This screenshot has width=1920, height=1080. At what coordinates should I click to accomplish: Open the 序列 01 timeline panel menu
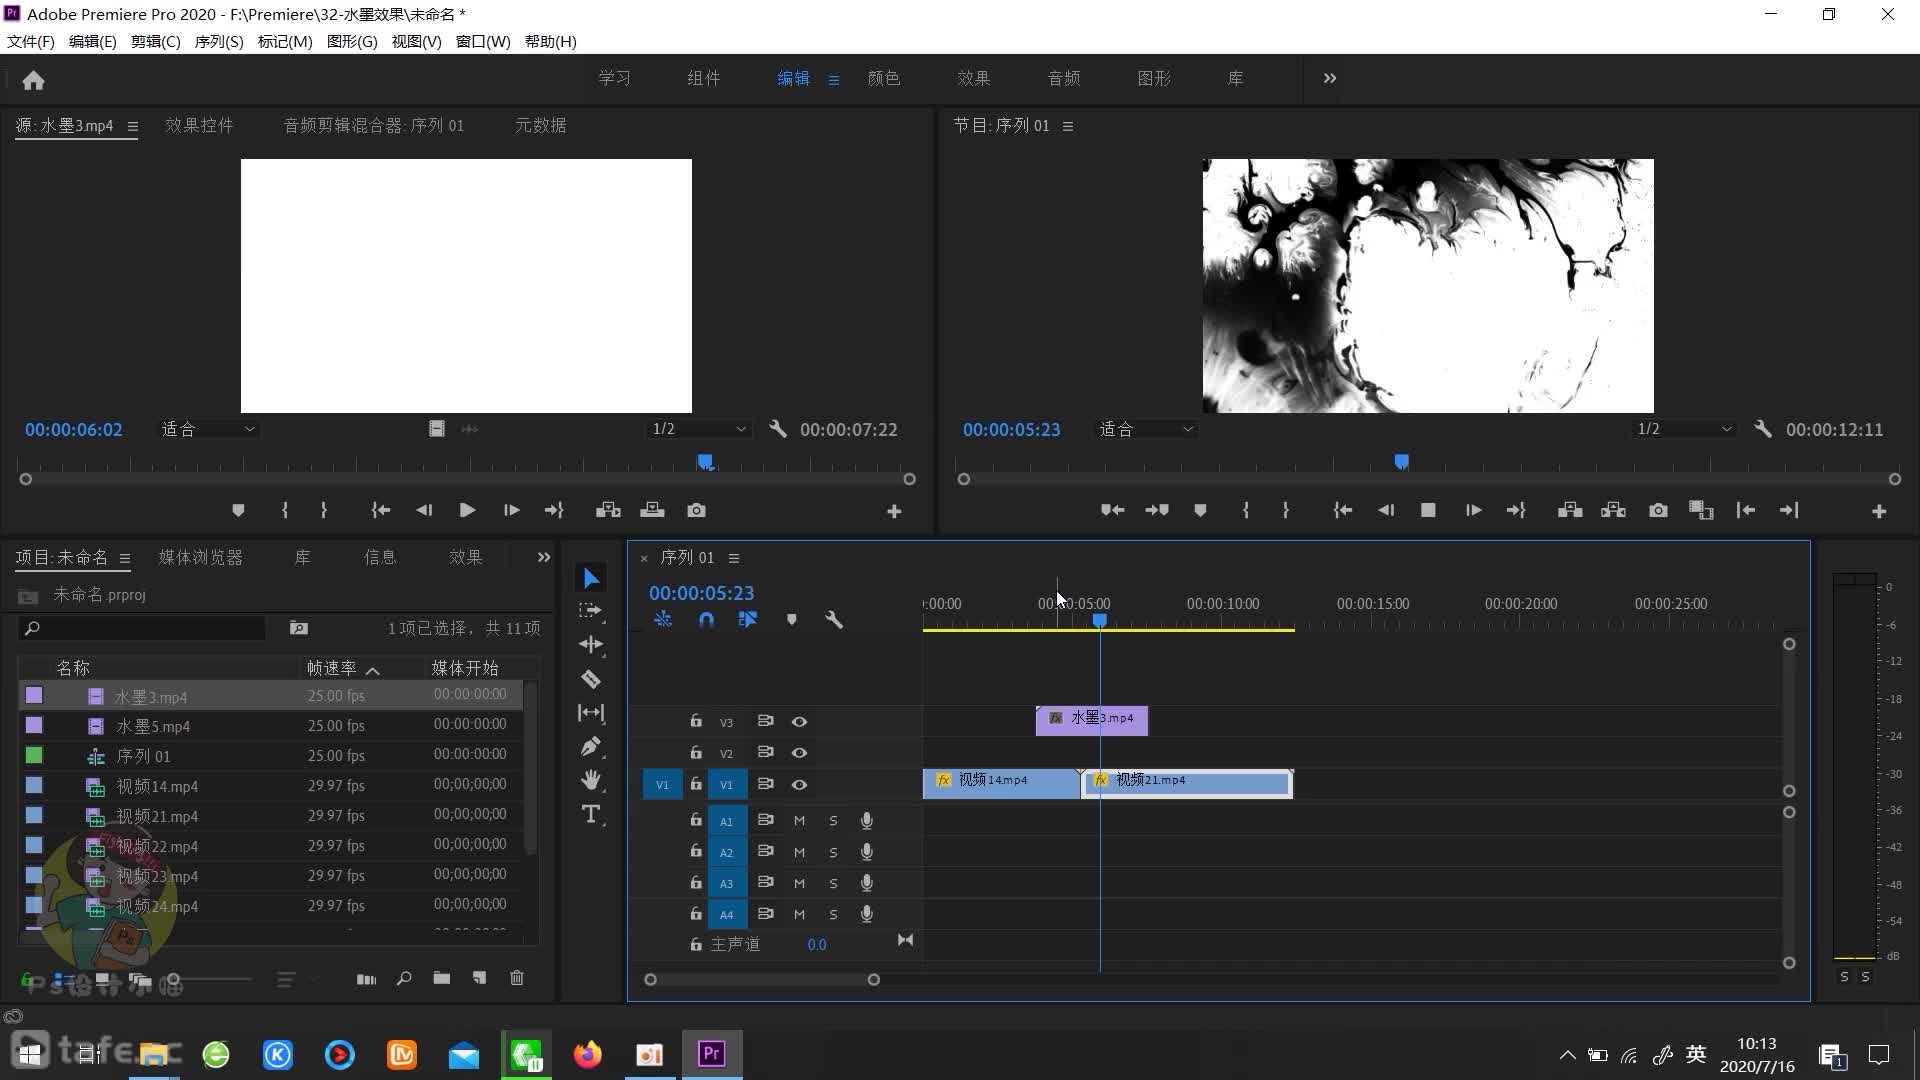click(734, 558)
